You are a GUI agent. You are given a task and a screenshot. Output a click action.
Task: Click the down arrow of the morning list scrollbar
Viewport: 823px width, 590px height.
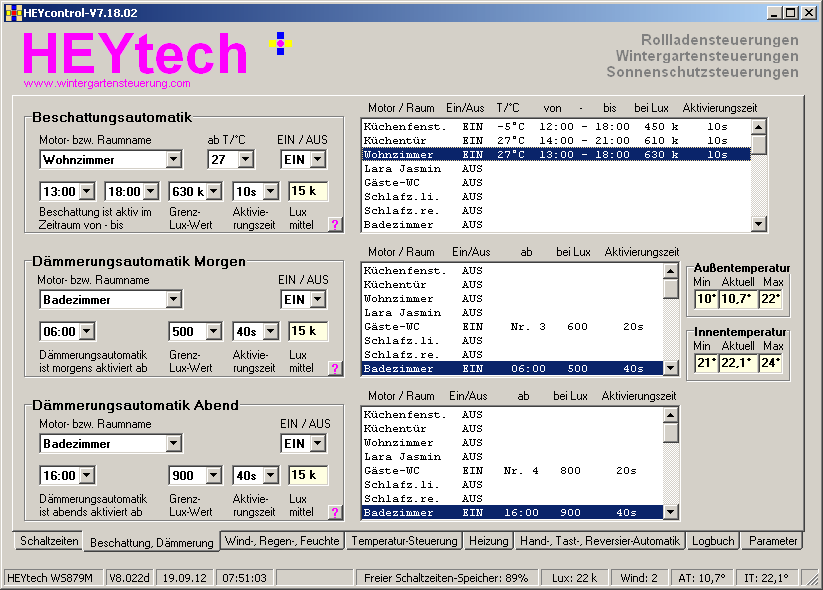coord(671,368)
